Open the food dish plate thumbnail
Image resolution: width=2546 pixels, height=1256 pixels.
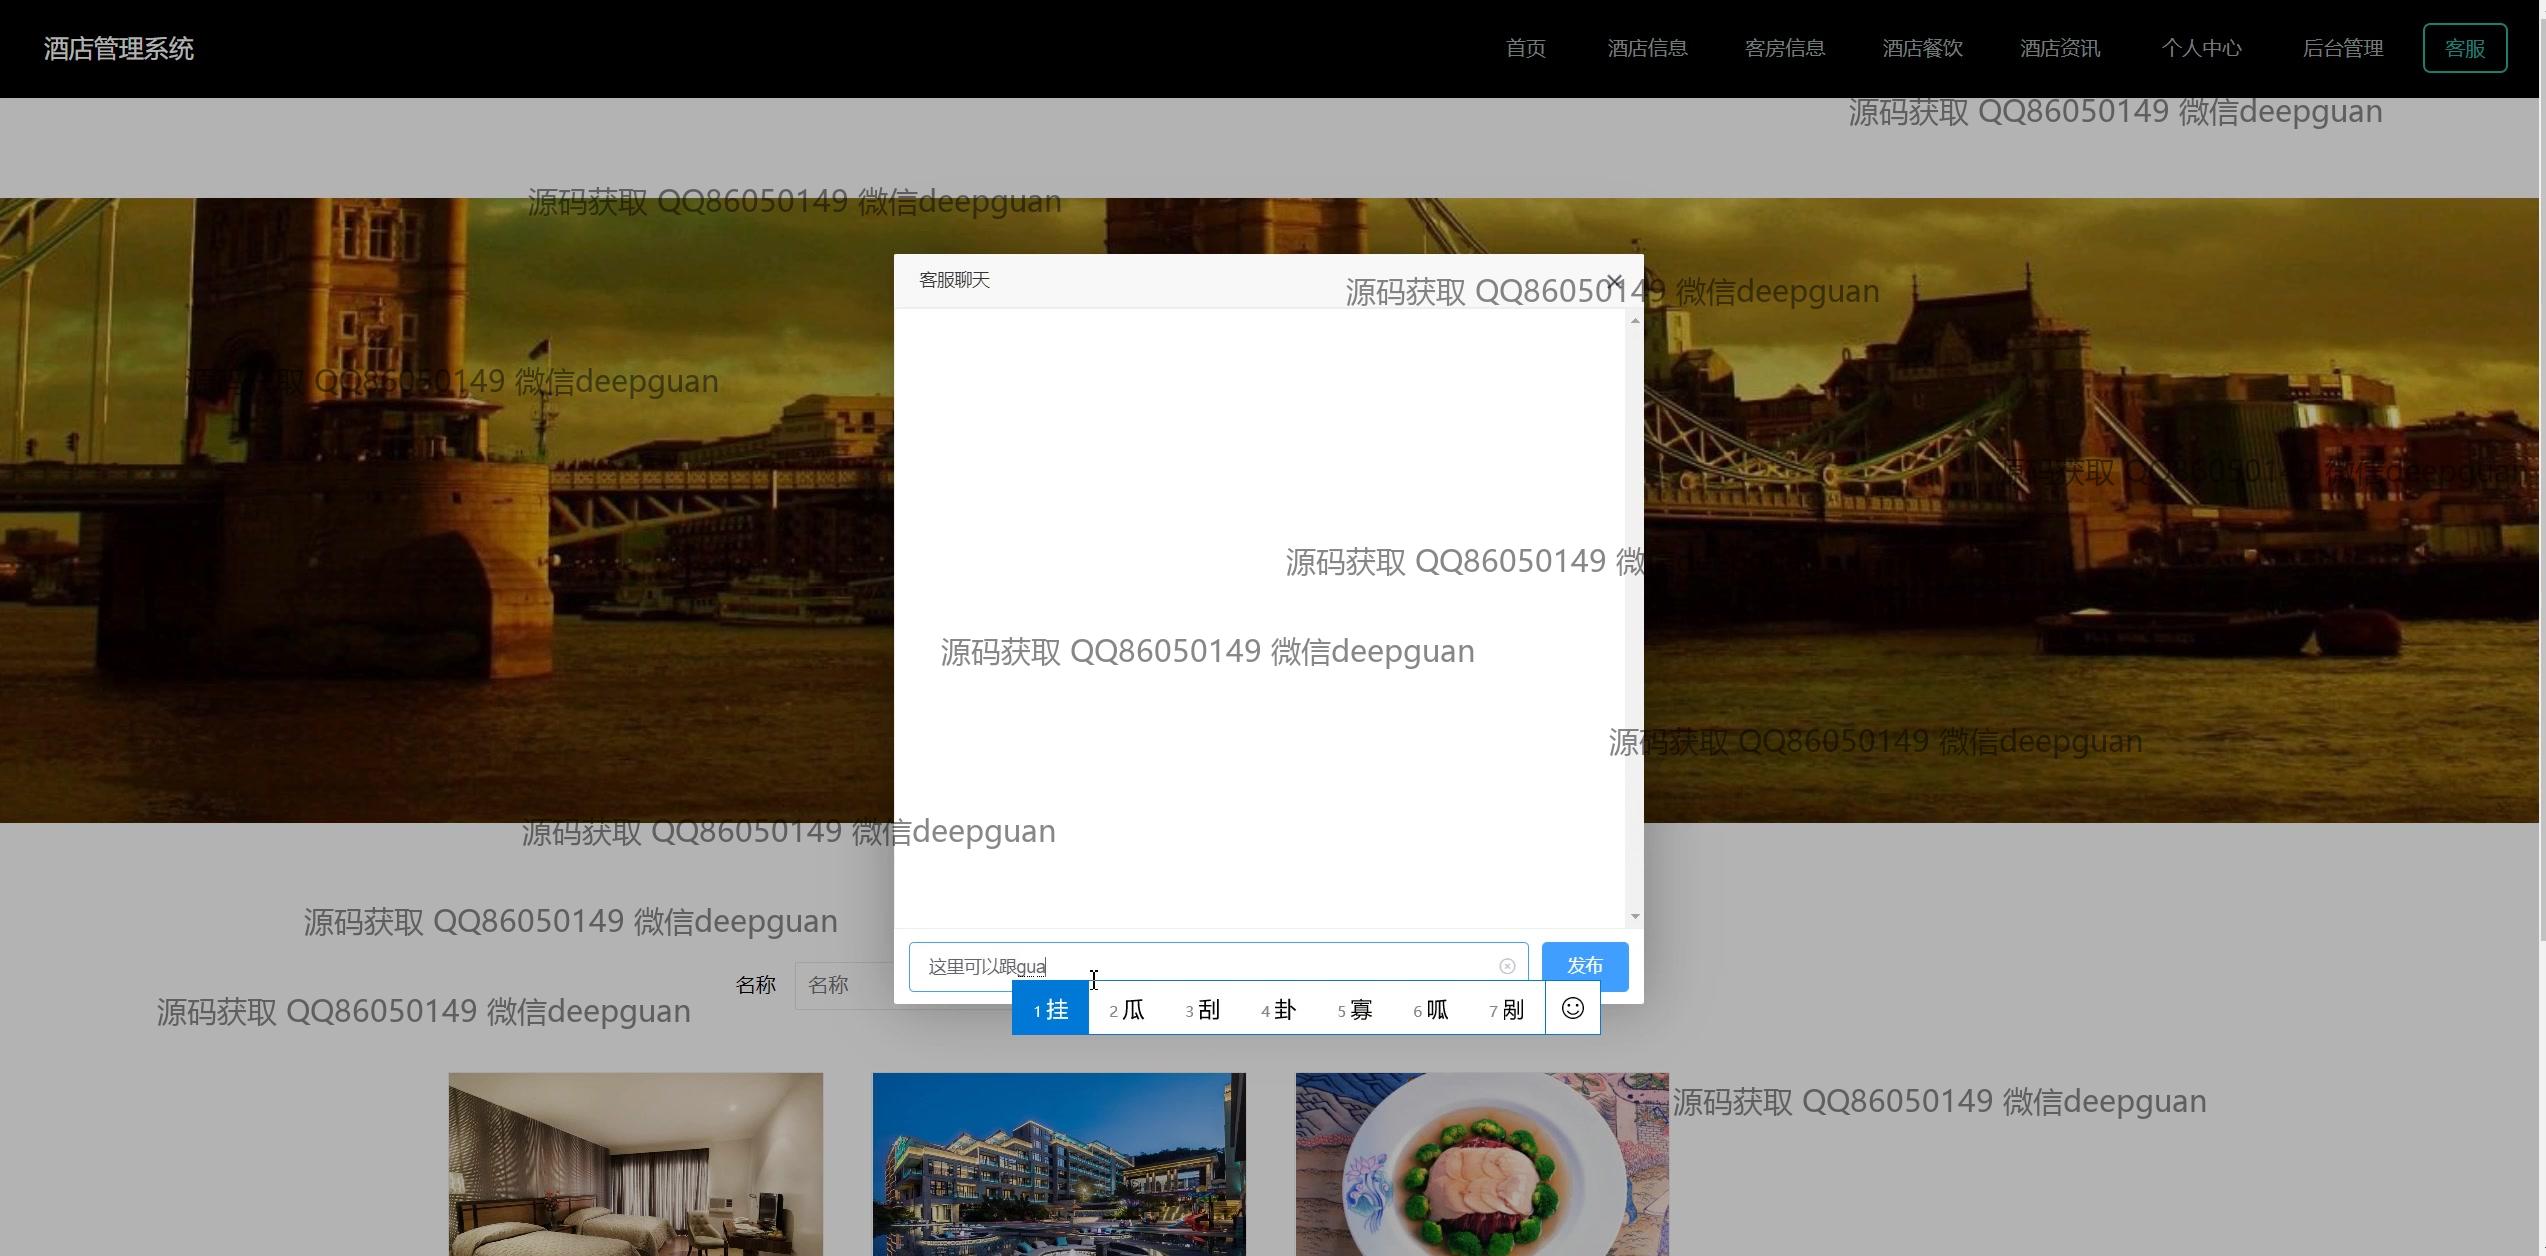pyautogui.click(x=1481, y=1164)
